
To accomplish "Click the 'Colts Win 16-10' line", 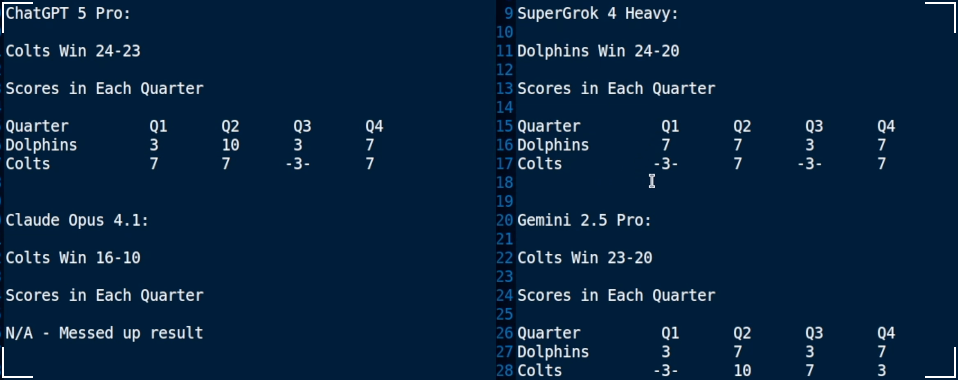I will [73, 258].
